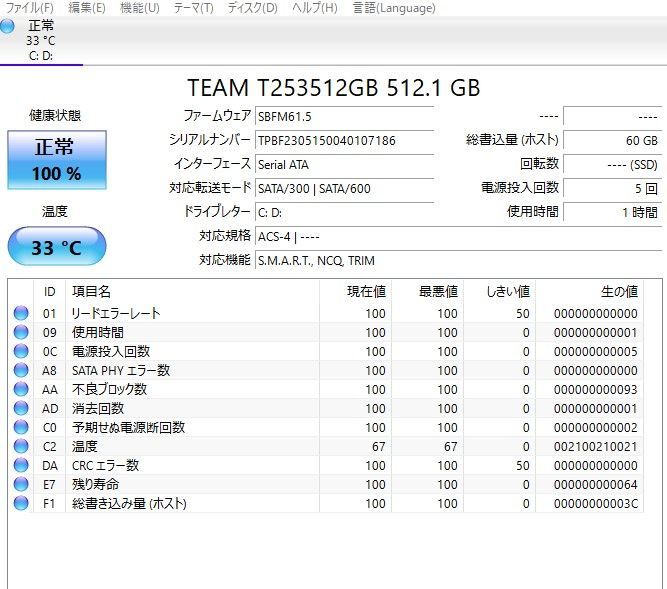This screenshot has width=667, height=589.
Task: Open the 編集(E) menu
Action: coord(87,8)
